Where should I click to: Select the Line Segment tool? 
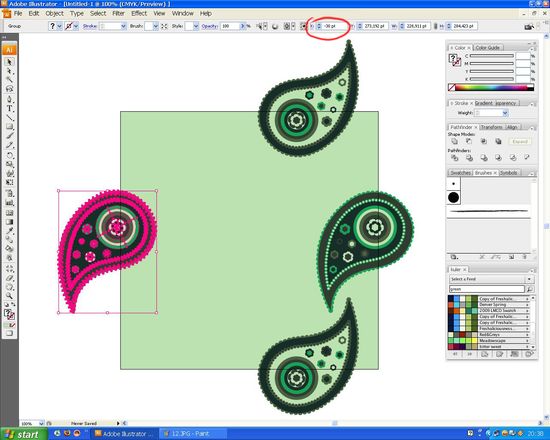tap(9, 118)
